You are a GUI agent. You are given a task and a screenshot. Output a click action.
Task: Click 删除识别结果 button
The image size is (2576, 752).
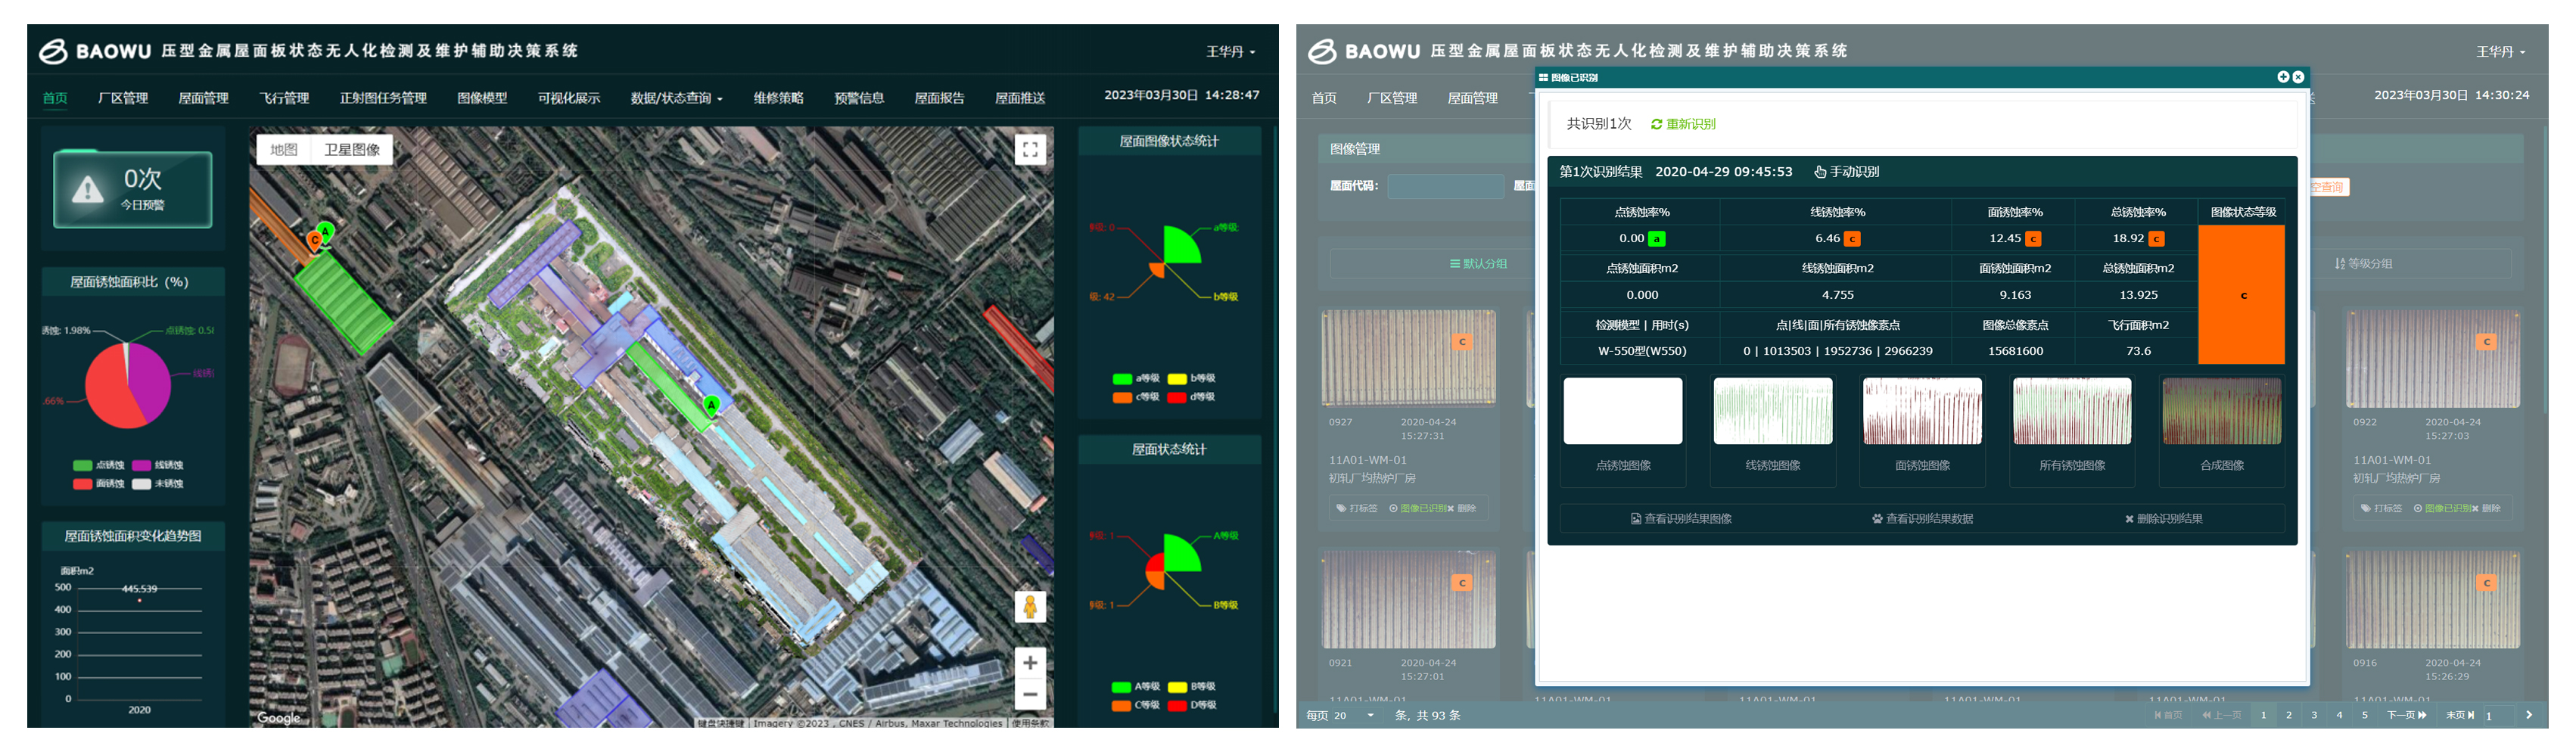[x=2164, y=519]
